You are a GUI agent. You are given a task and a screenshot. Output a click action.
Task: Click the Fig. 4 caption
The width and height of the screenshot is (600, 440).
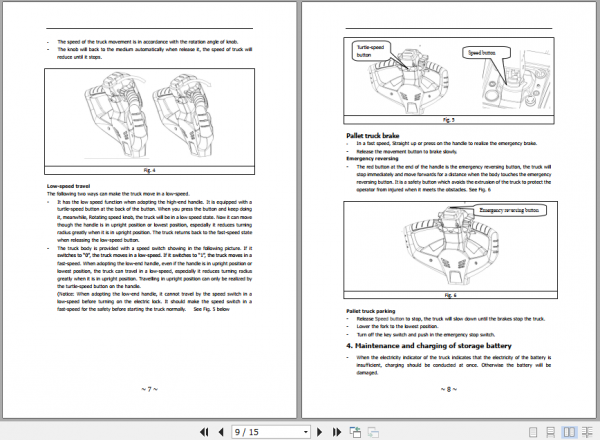(x=149, y=171)
